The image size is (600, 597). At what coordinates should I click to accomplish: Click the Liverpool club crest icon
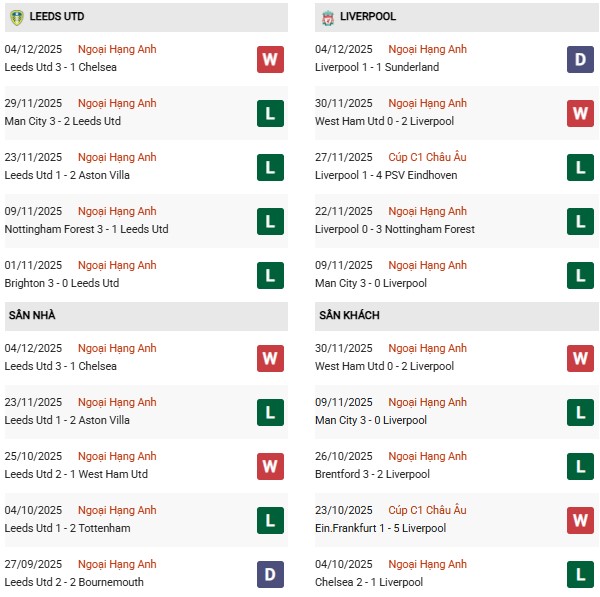327,17
